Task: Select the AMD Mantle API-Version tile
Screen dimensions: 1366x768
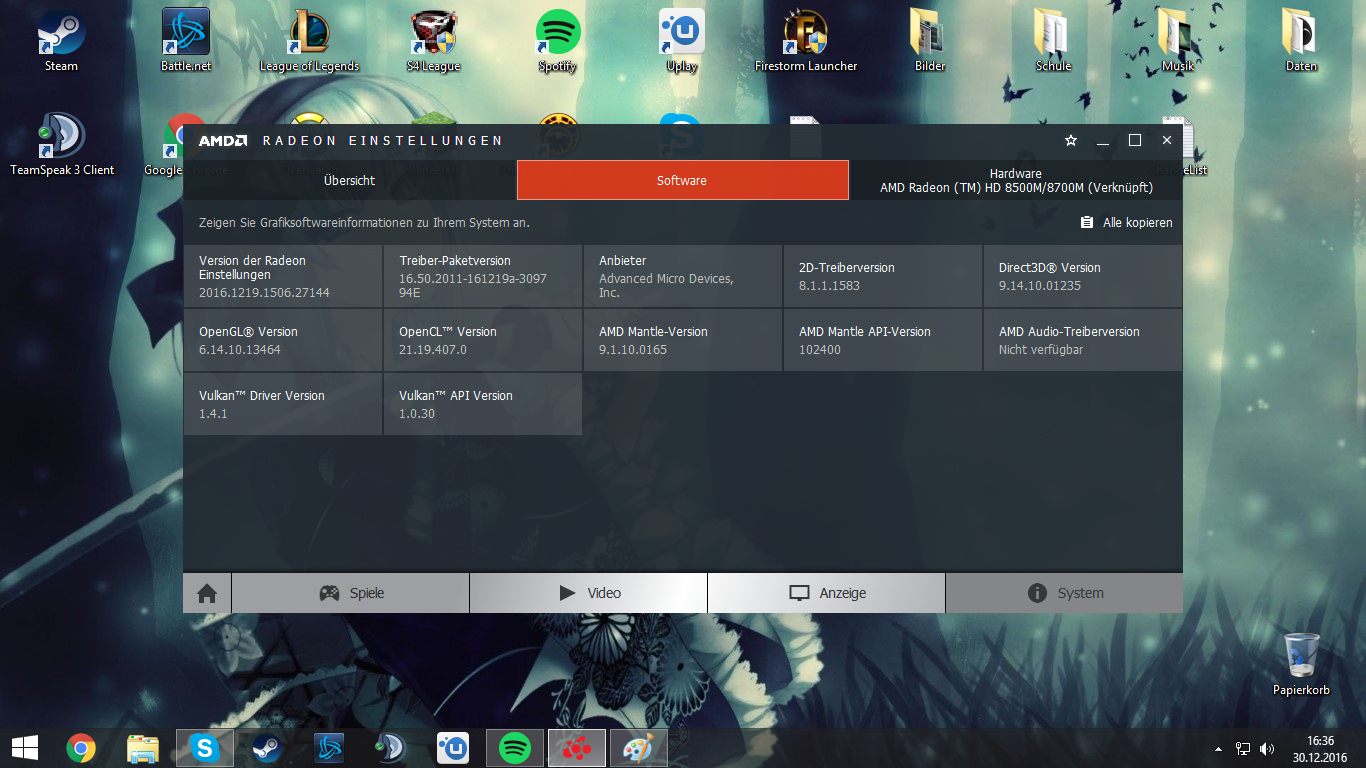Action: coord(883,340)
